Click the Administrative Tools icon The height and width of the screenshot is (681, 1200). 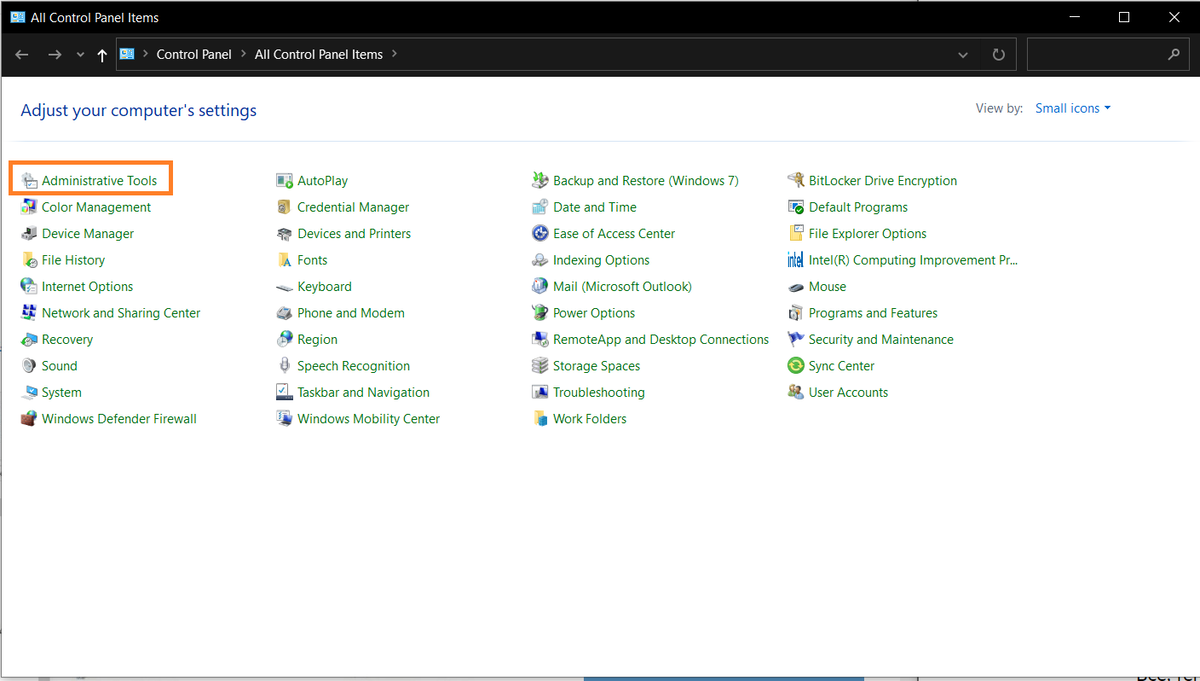[29, 181]
